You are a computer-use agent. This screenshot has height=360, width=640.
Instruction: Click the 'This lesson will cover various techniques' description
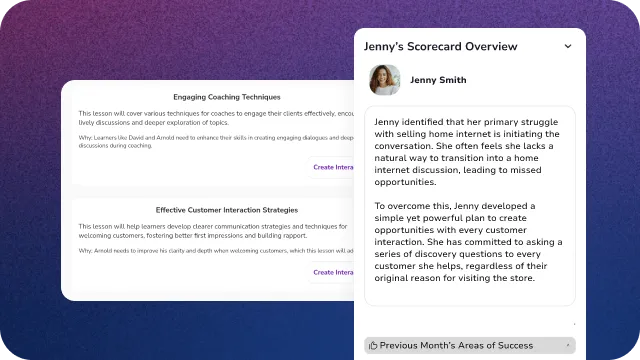(216, 118)
